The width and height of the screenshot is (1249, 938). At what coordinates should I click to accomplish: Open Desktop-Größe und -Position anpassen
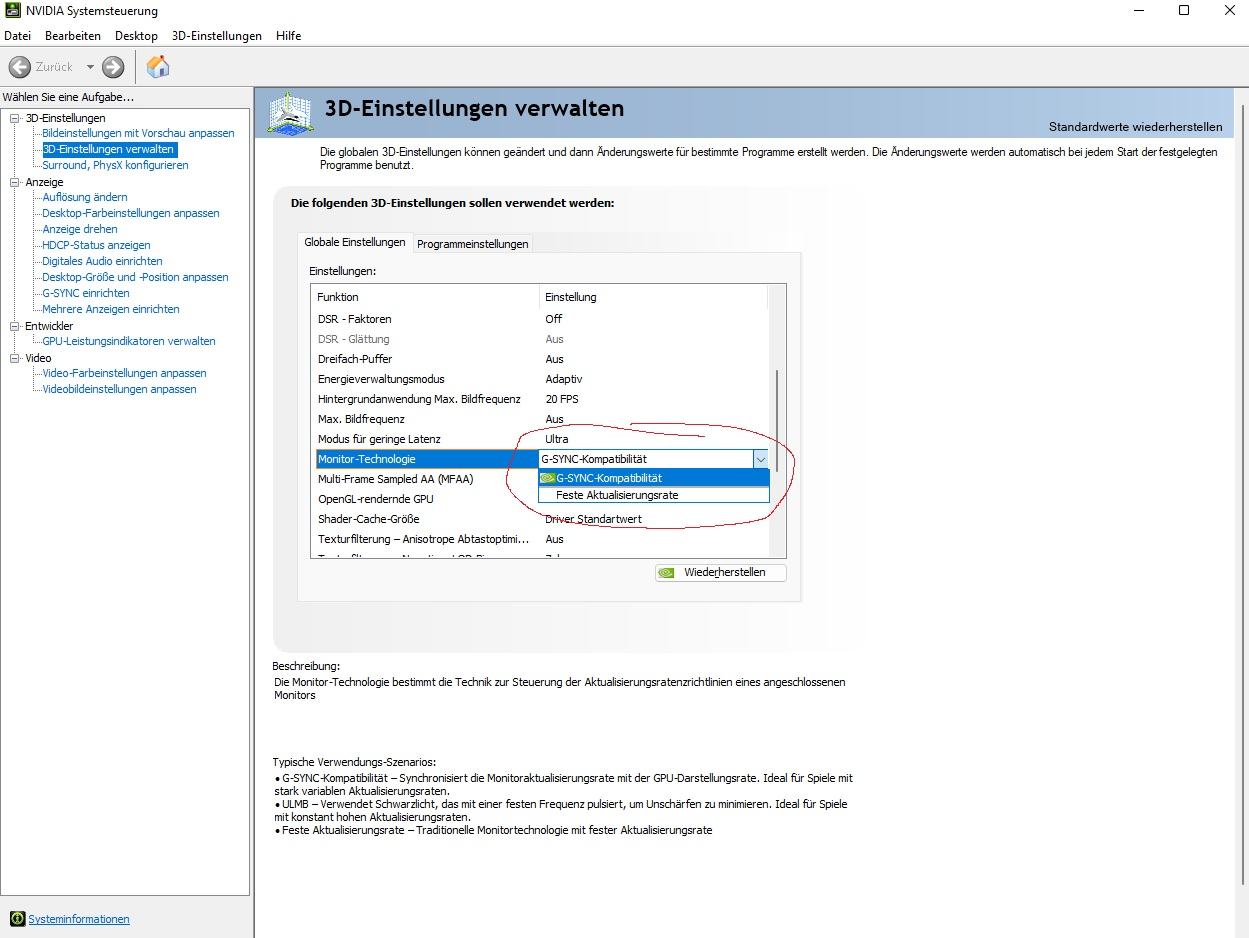(135, 277)
